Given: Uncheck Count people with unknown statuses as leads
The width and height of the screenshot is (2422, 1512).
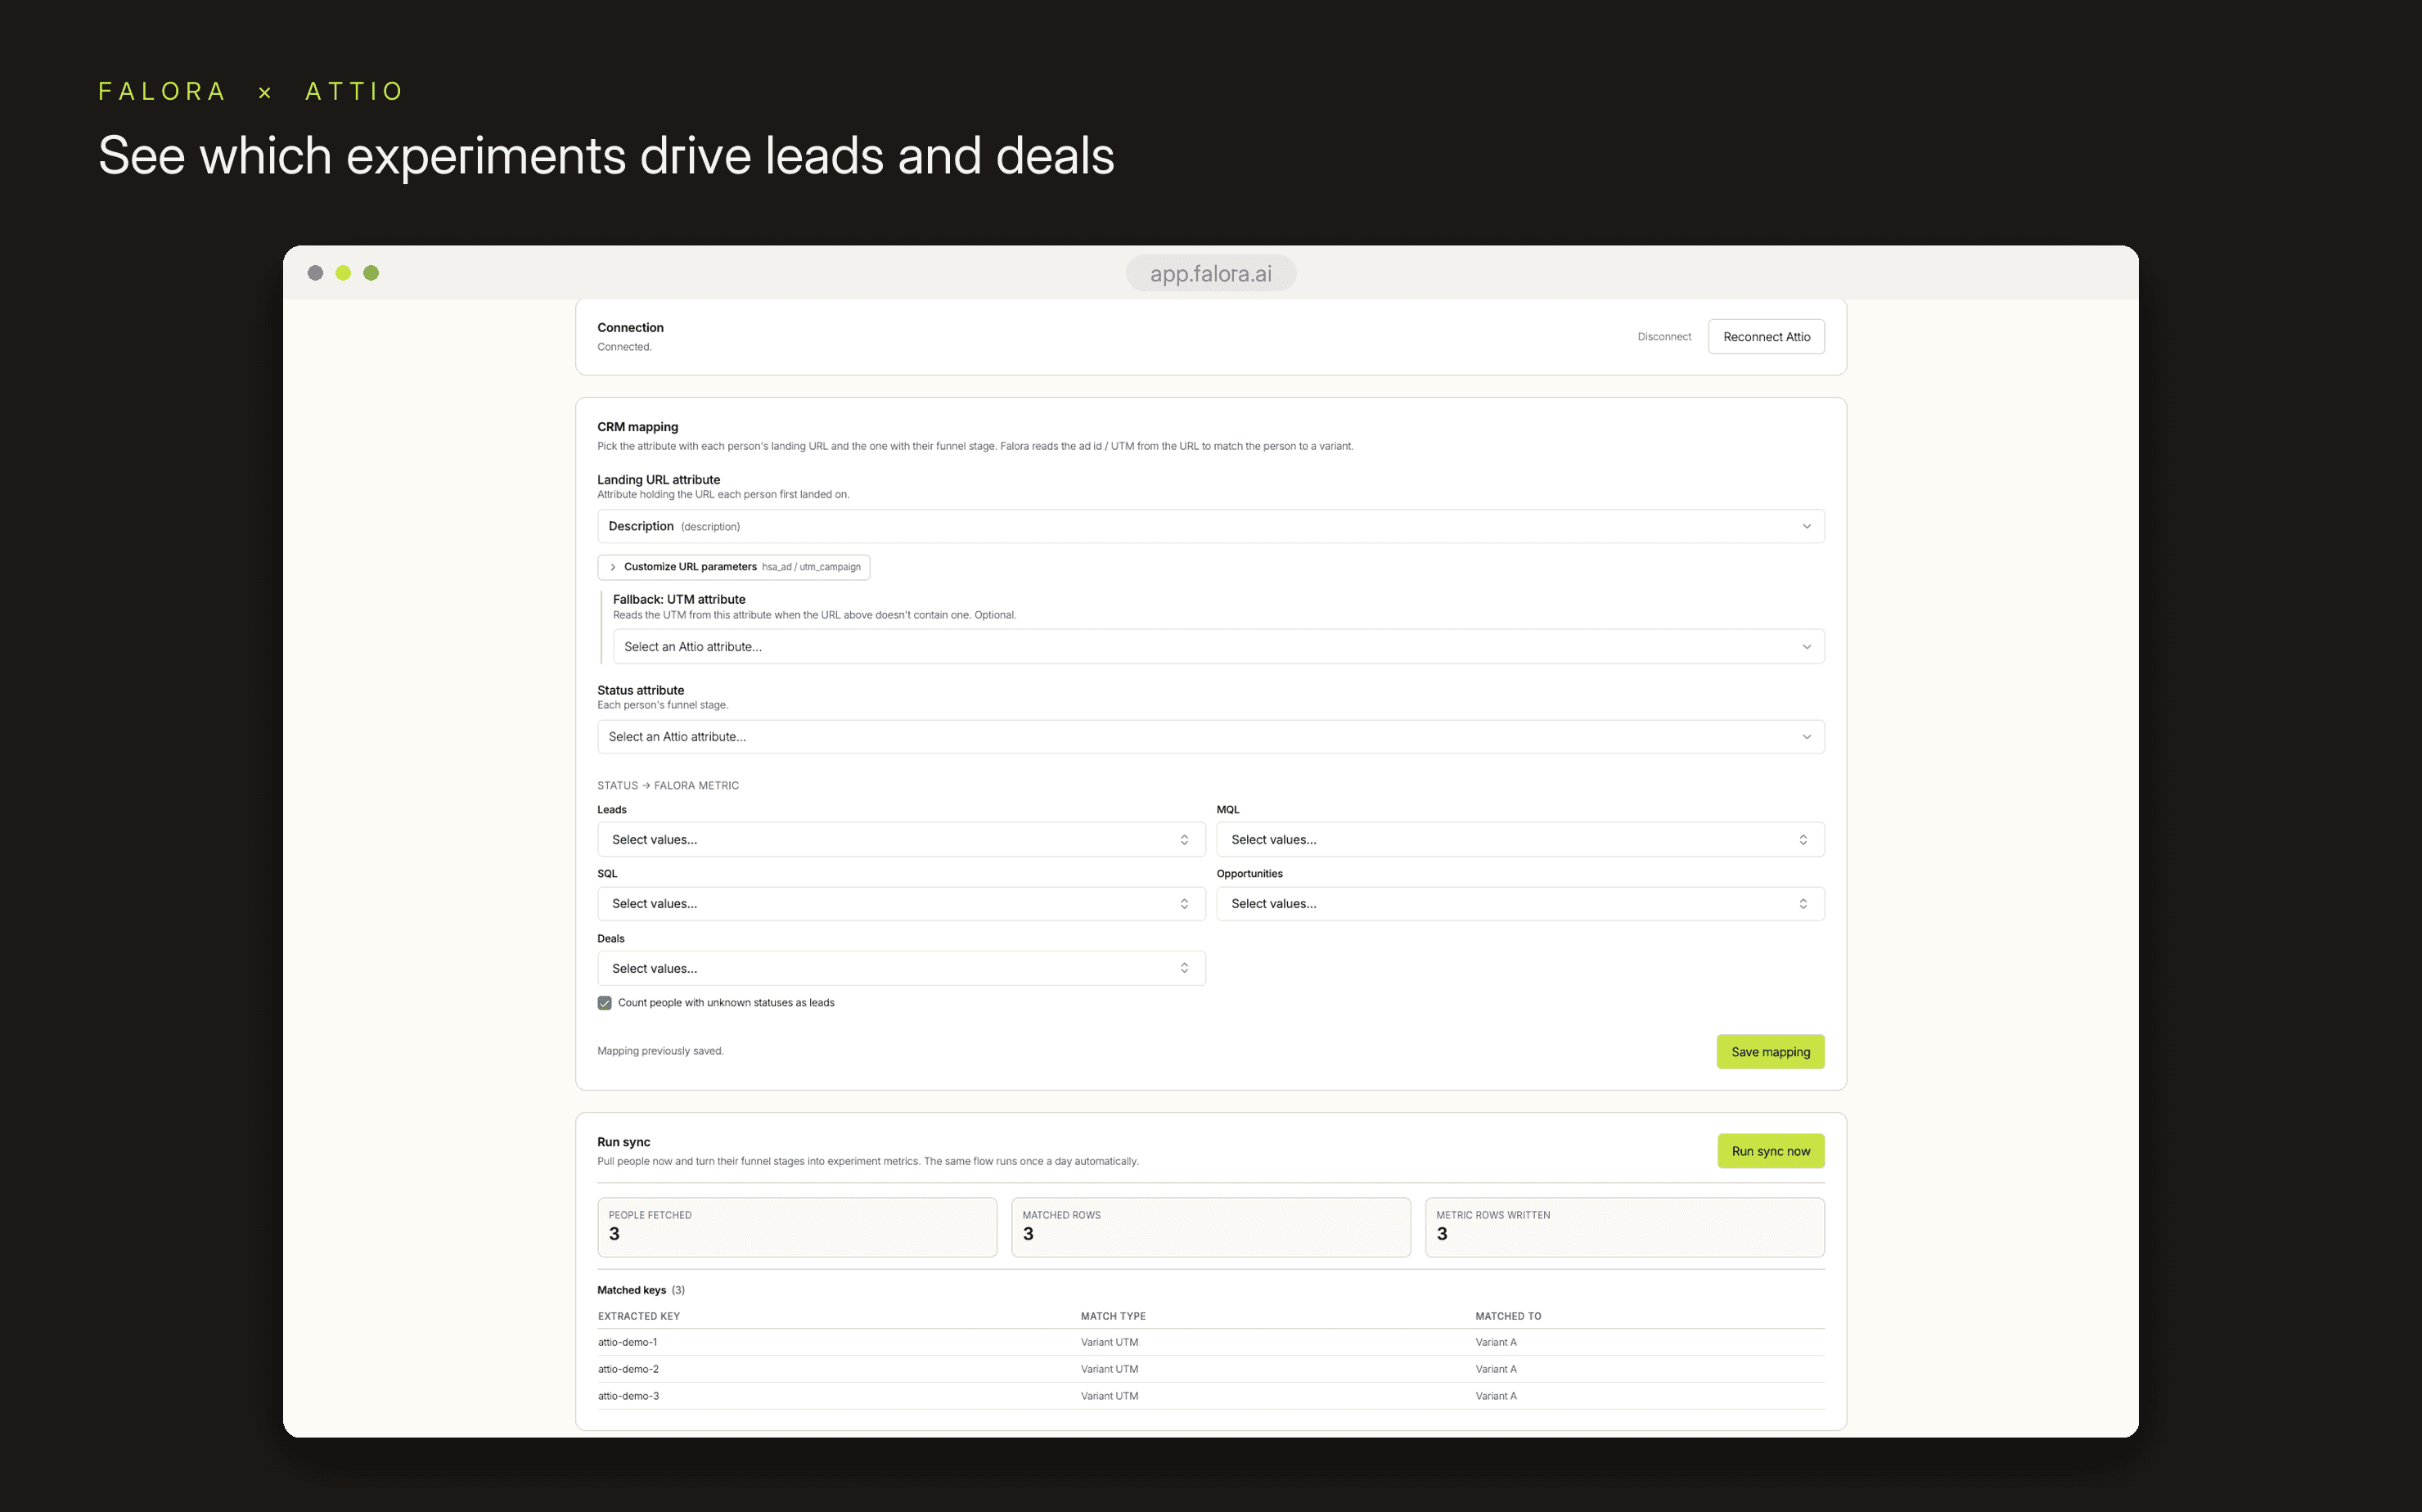Looking at the screenshot, I should click(604, 1003).
